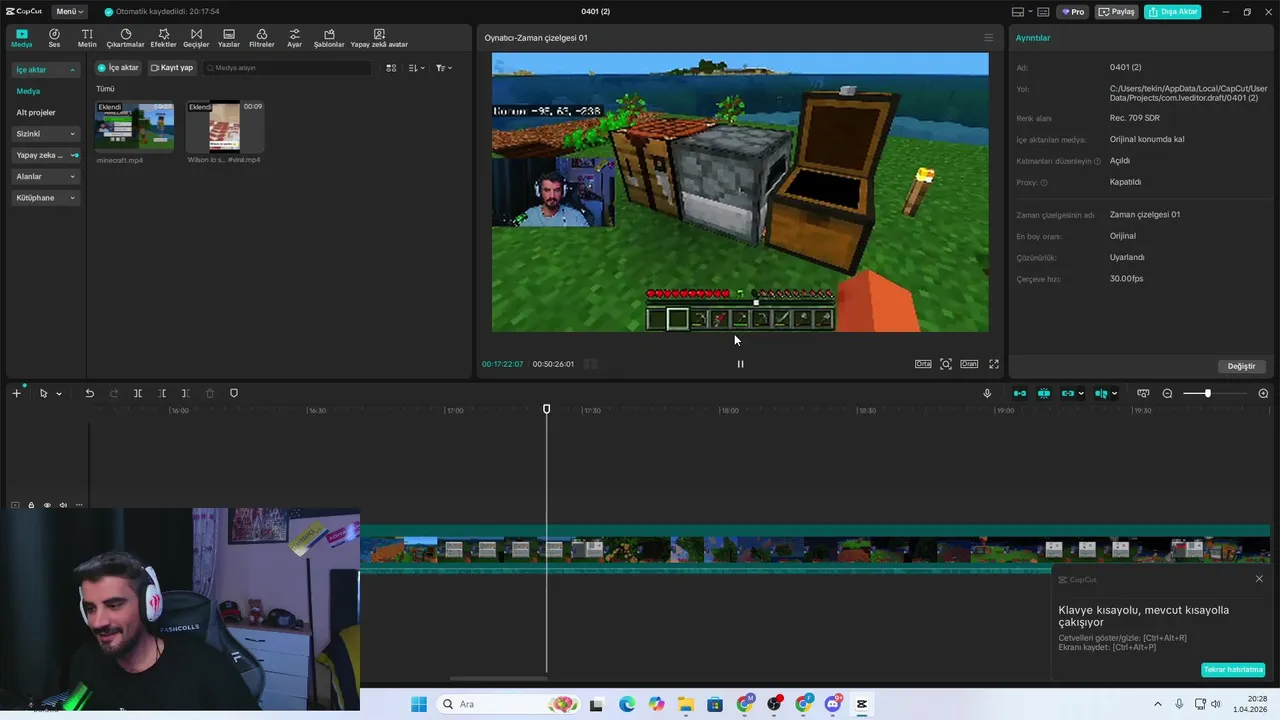This screenshot has width=1280, height=720.
Task: Click the Split clip tool
Action: 138,393
